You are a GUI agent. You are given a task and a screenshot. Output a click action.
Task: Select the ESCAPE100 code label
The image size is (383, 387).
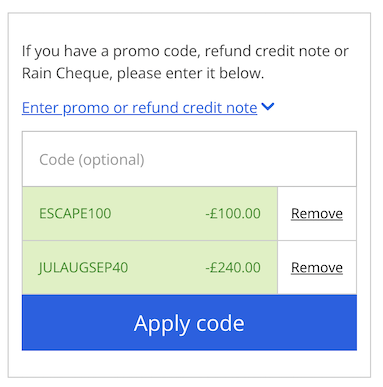click(75, 214)
